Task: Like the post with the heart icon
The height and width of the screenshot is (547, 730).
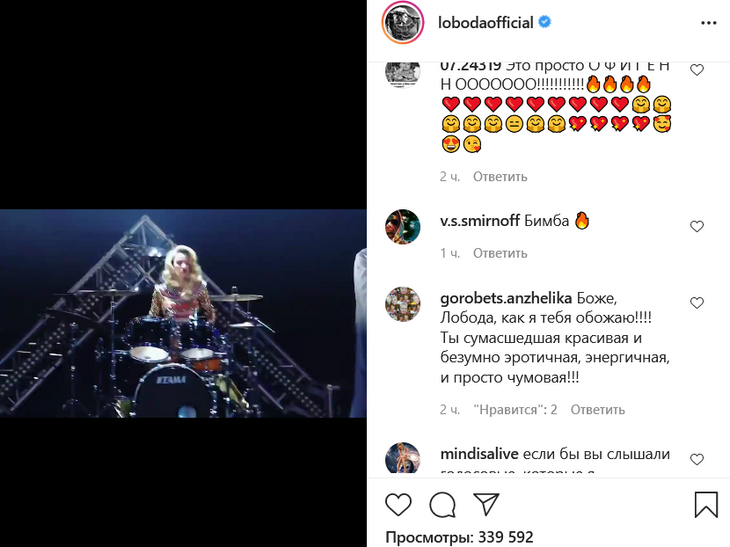Action: click(x=399, y=504)
